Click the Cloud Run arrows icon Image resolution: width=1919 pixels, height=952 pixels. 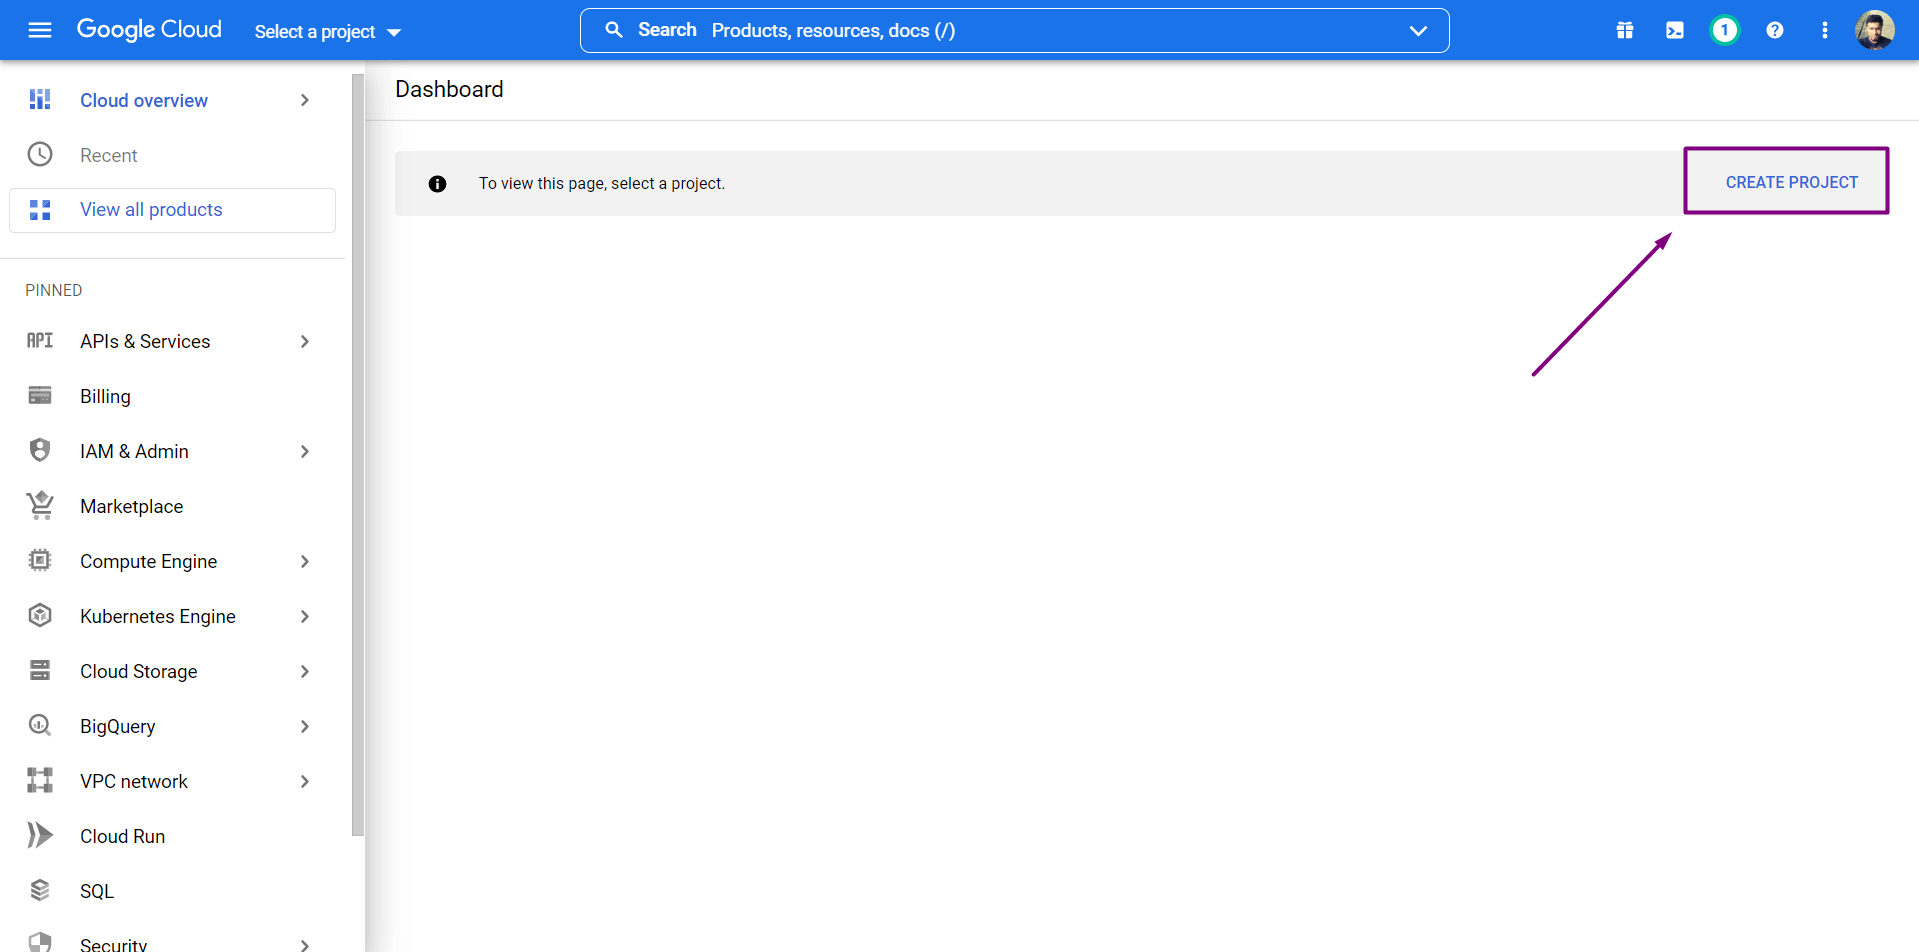click(40, 835)
